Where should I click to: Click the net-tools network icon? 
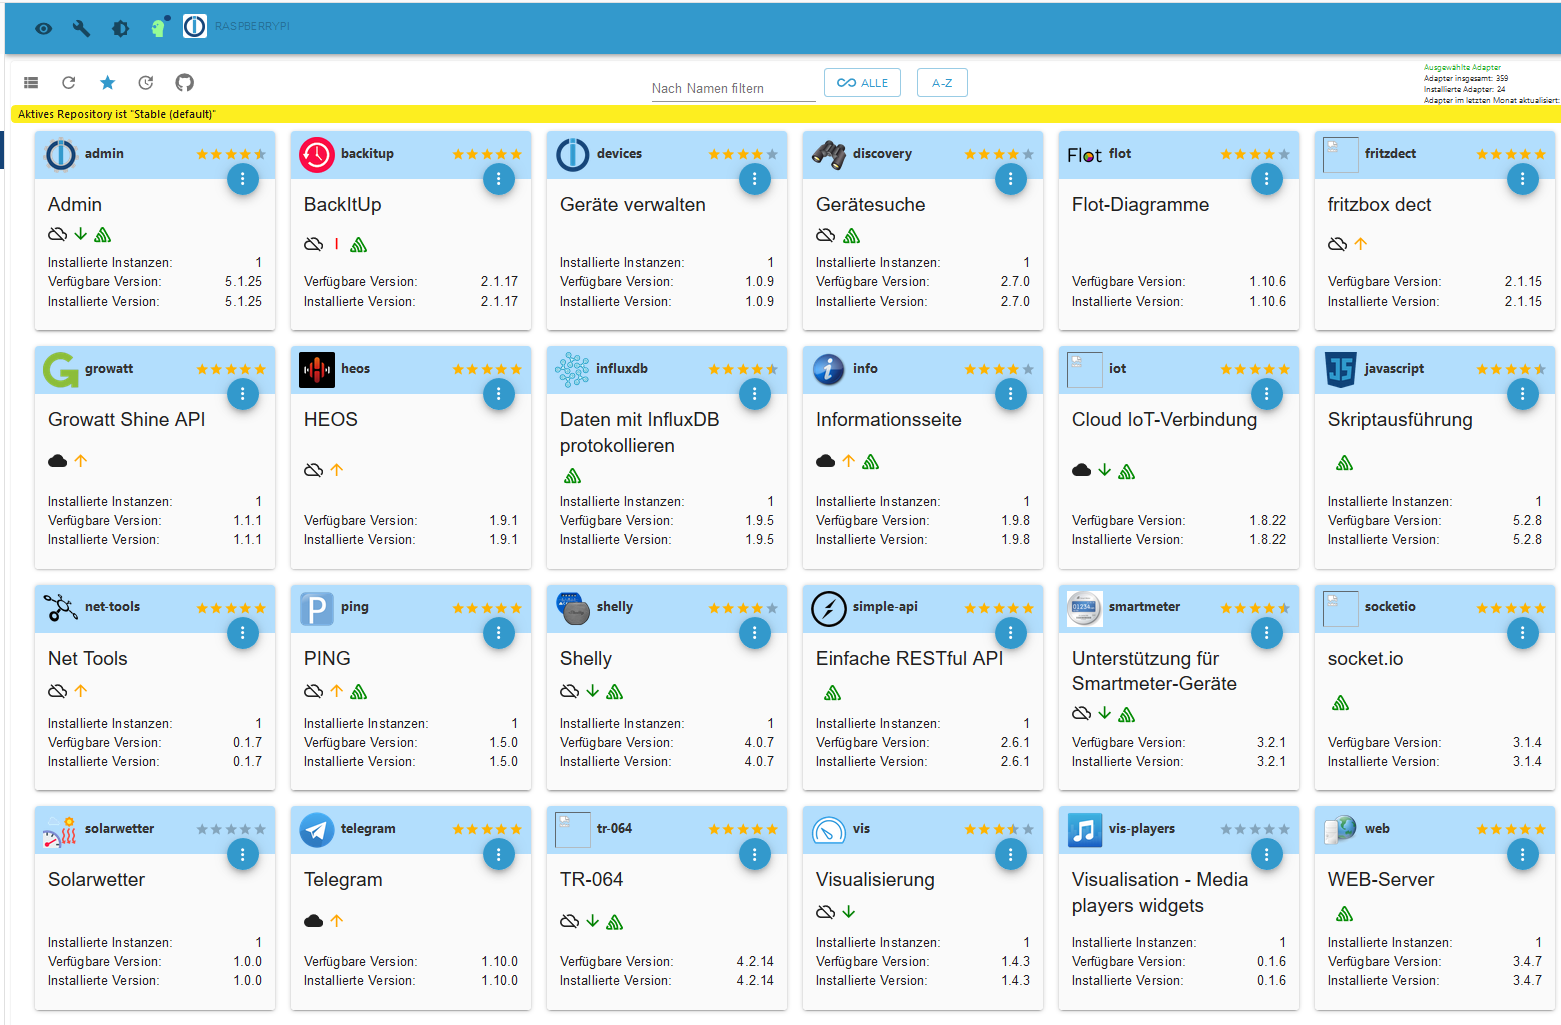click(61, 608)
